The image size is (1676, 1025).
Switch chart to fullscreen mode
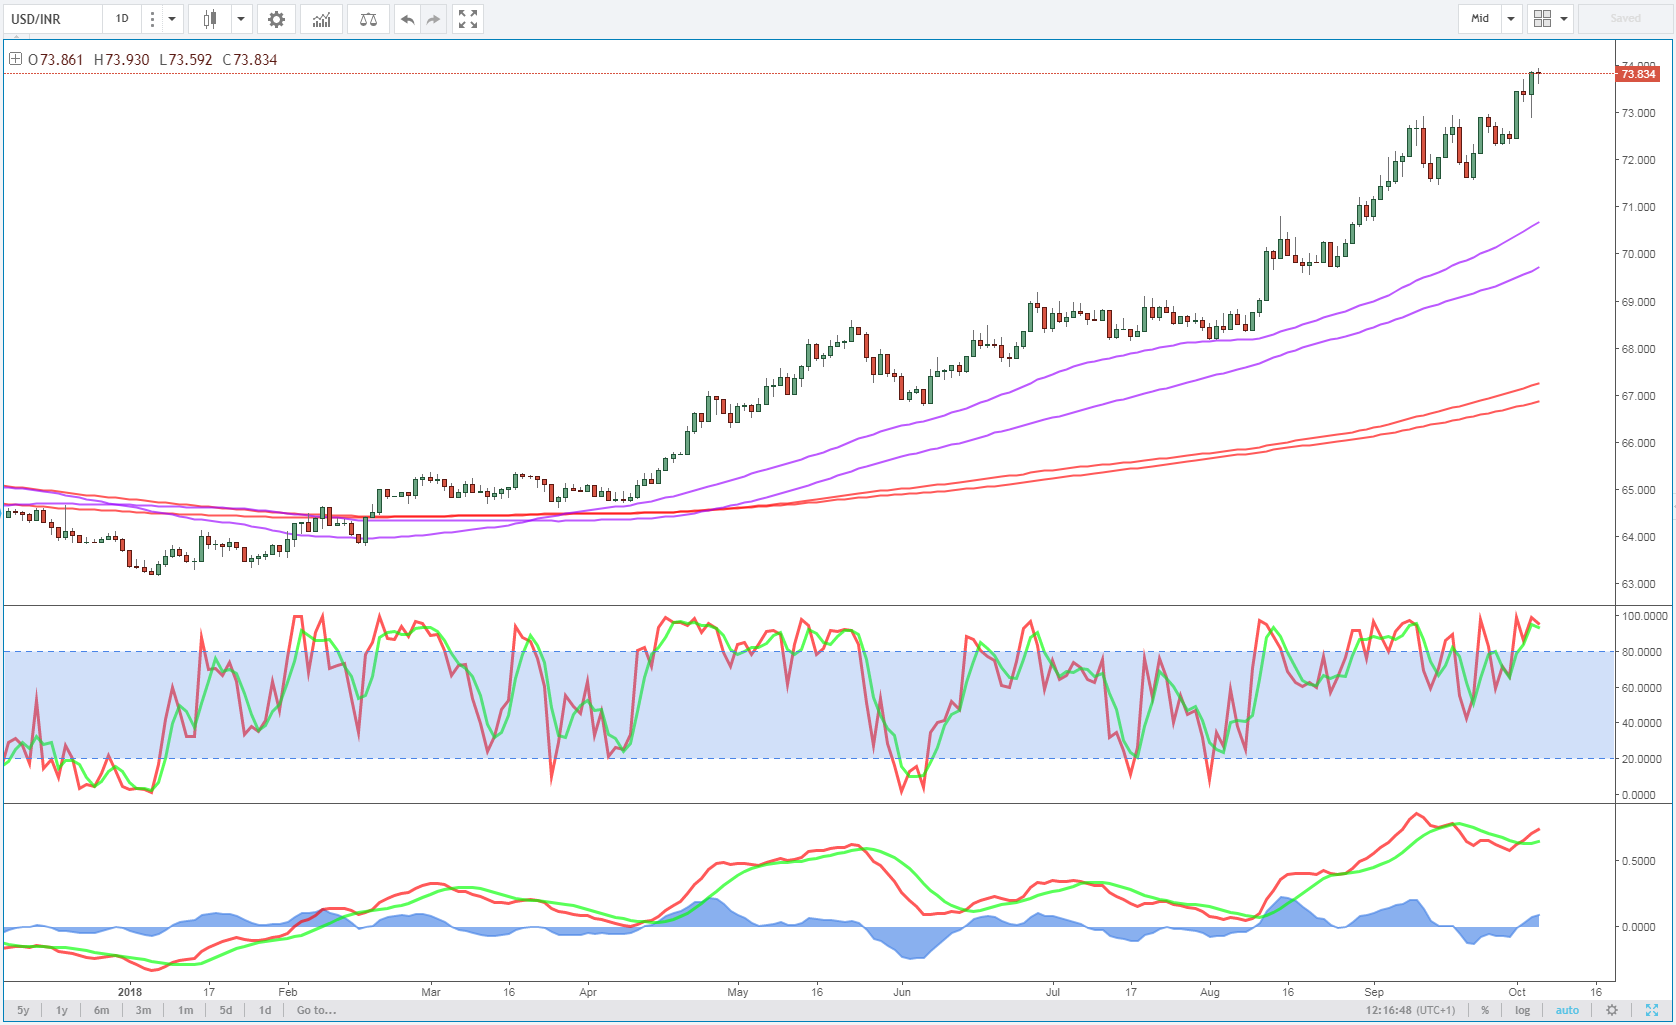click(x=468, y=19)
